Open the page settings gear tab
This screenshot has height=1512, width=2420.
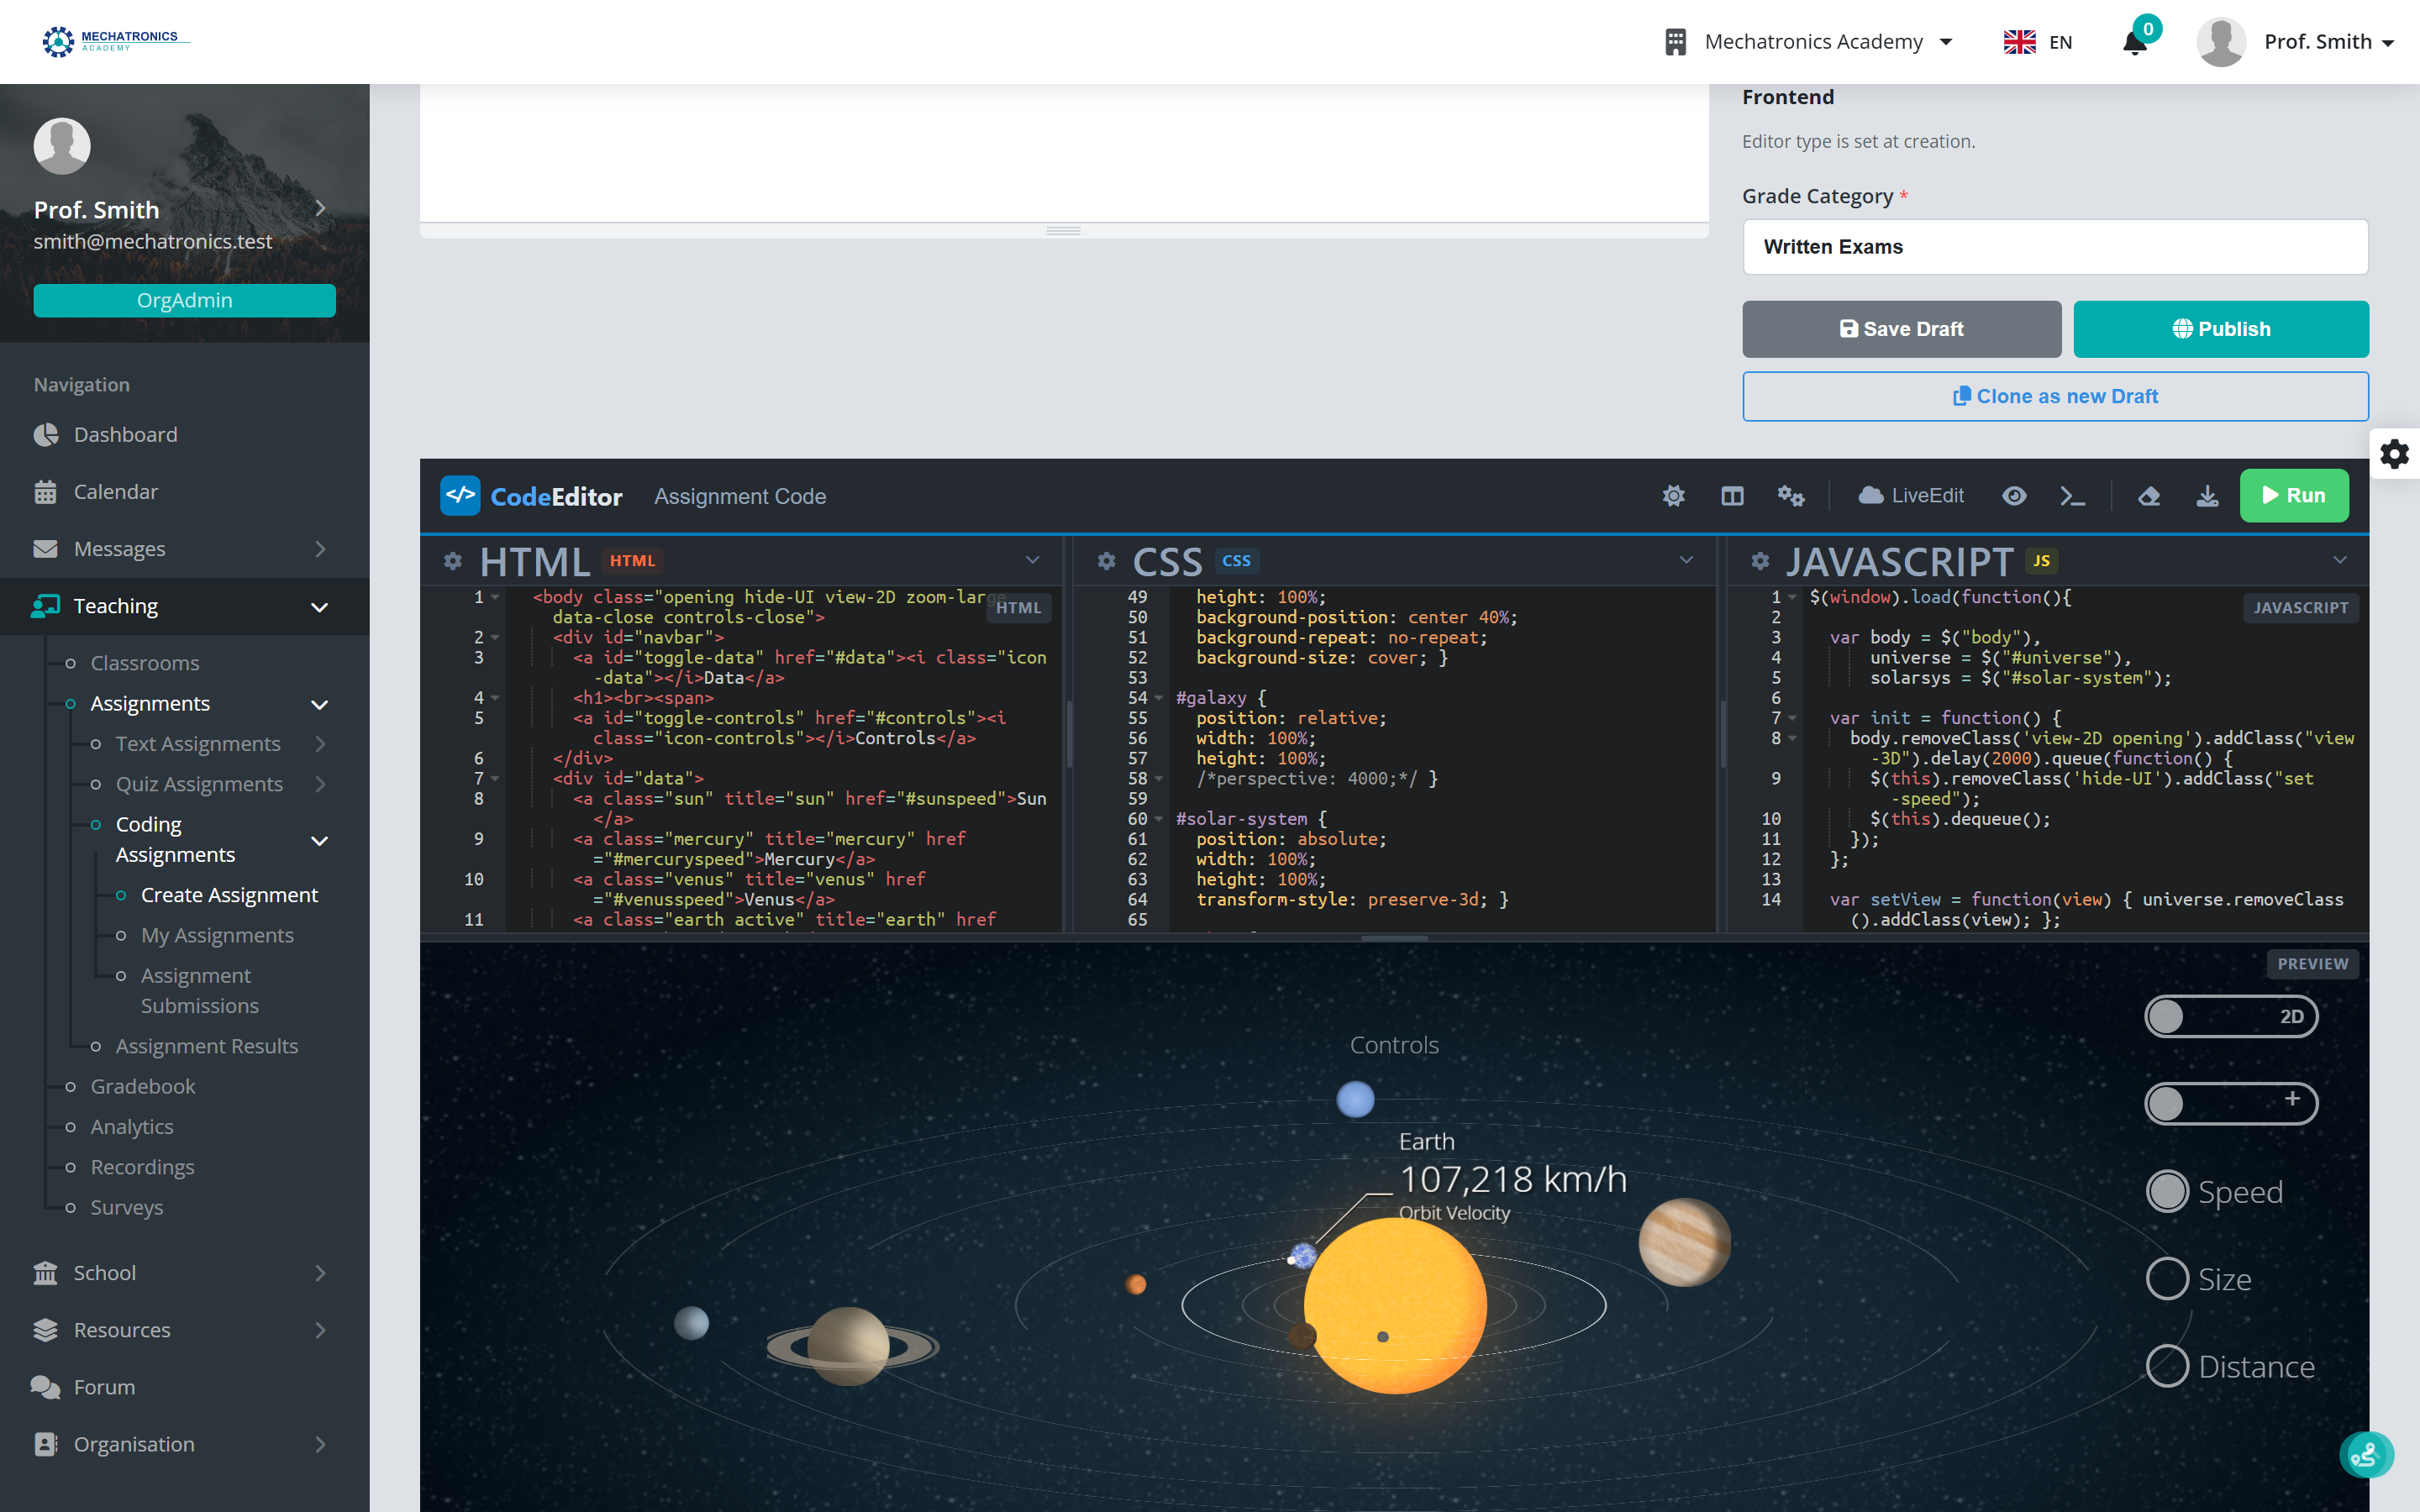click(2394, 454)
